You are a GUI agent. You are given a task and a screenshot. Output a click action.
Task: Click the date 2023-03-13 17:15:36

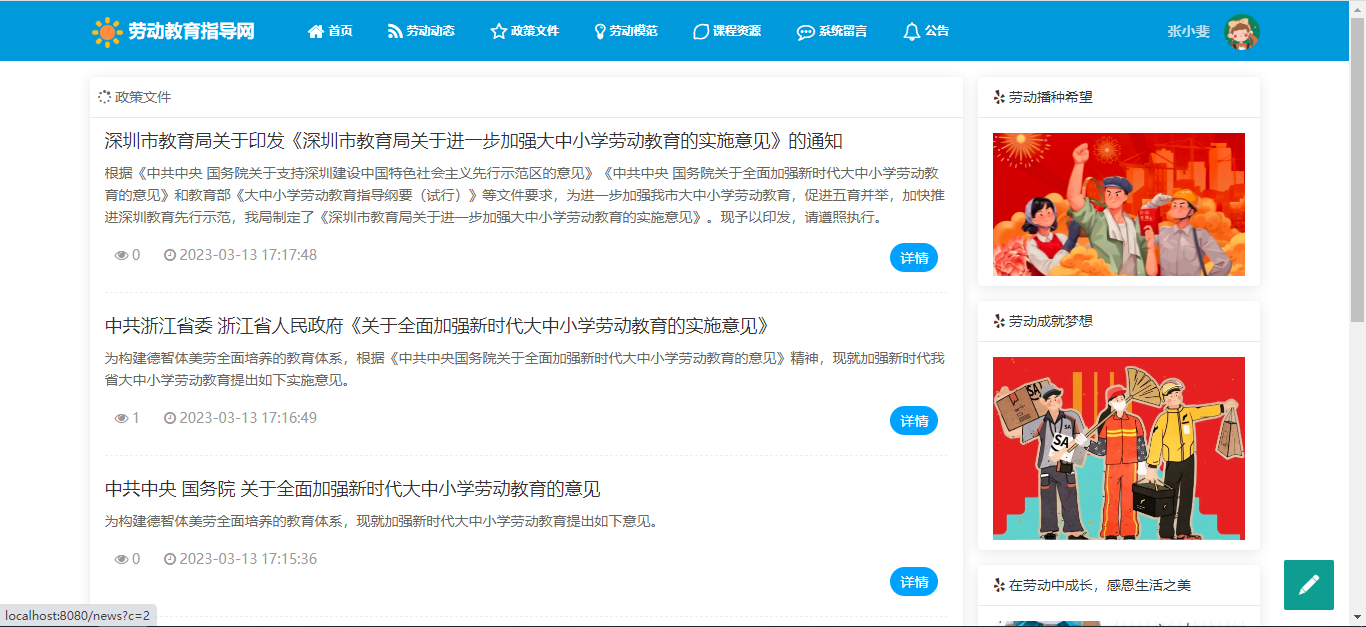tap(248, 559)
